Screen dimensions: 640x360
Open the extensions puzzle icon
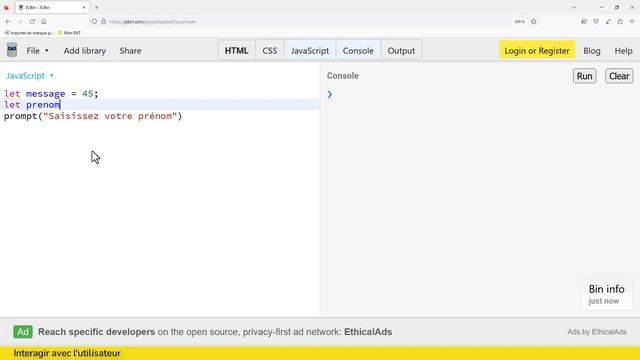620,22
